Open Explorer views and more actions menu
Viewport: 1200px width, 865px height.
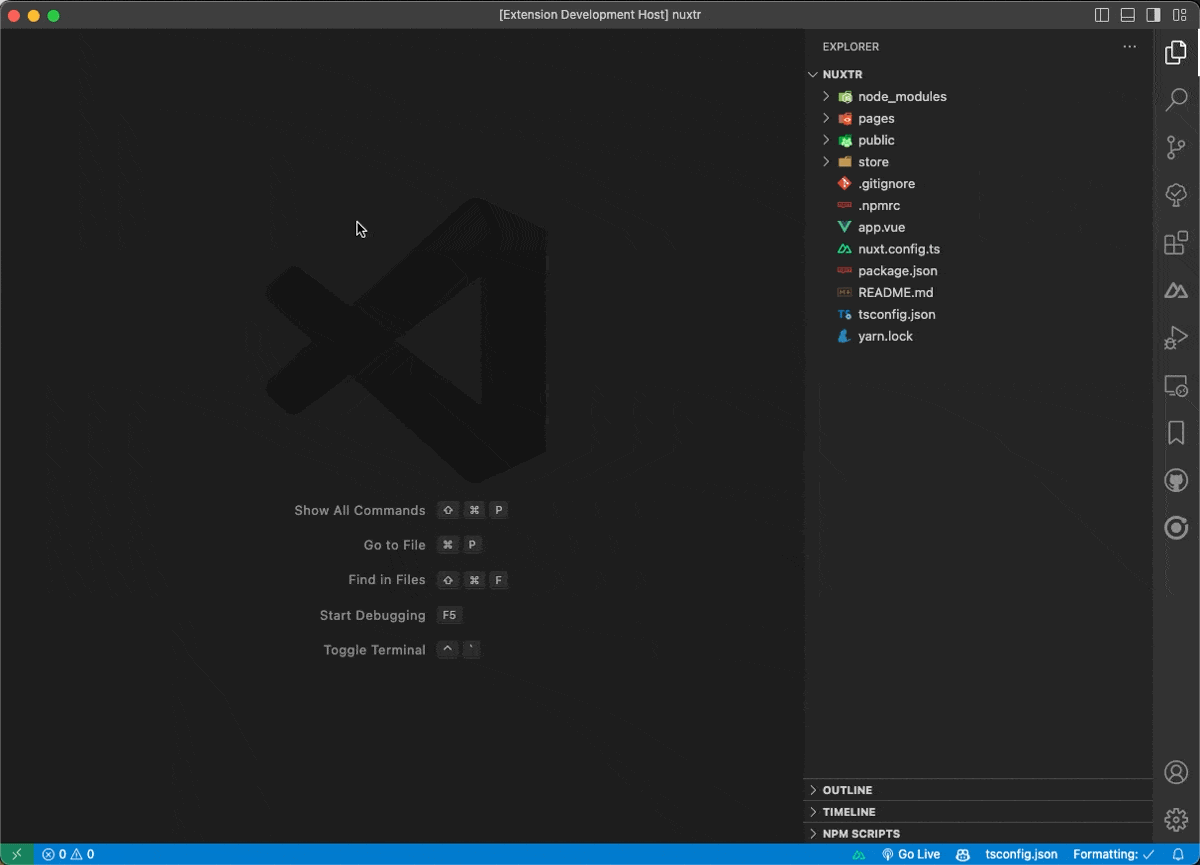tap(1130, 47)
